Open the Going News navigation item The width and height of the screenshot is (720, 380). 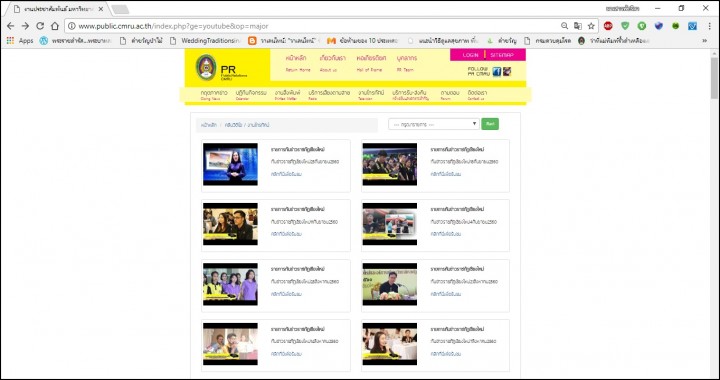tap(214, 95)
